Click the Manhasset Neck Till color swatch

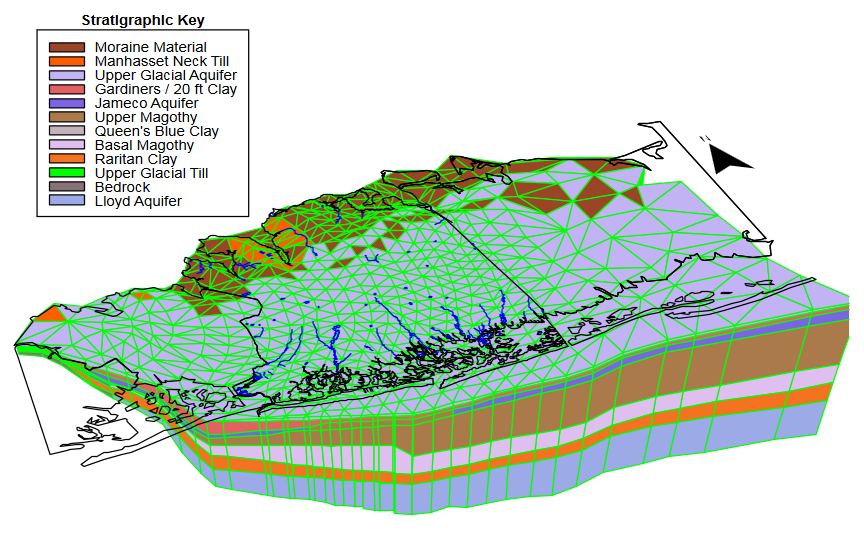(x=67, y=61)
